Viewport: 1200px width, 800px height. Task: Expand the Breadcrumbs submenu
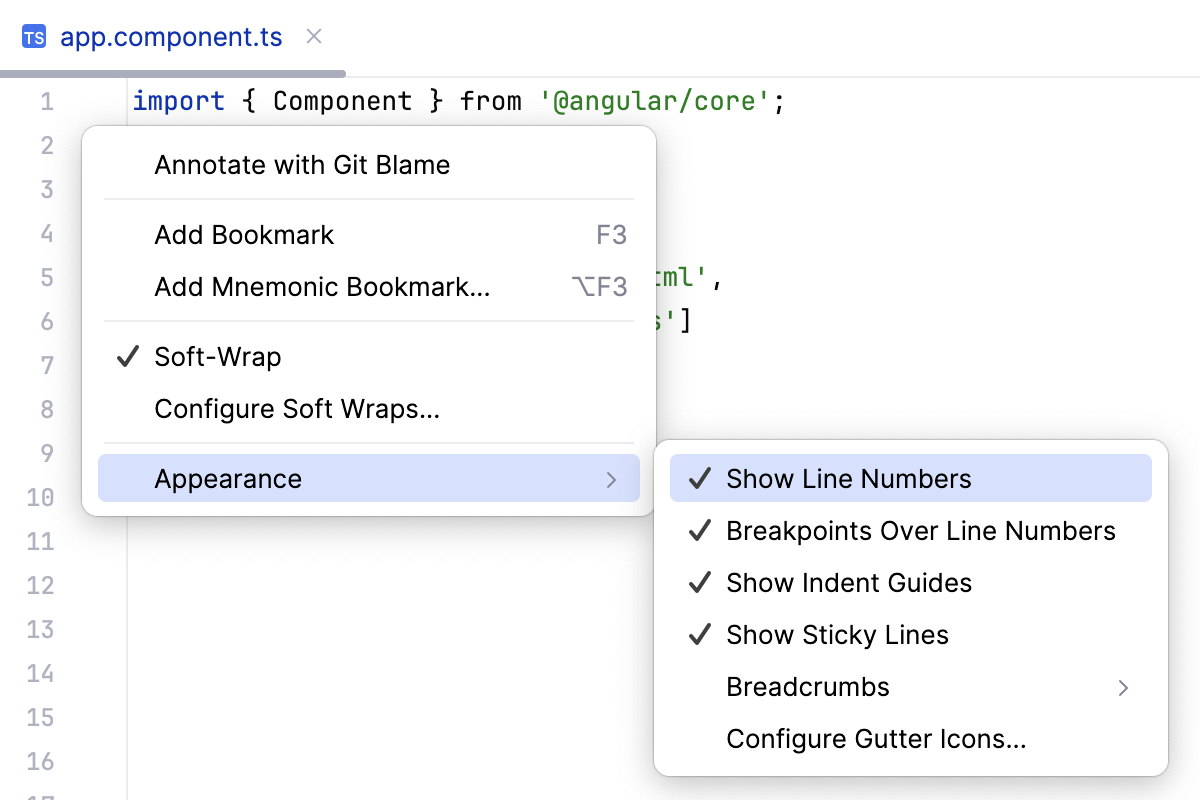pyautogui.click(x=807, y=686)
